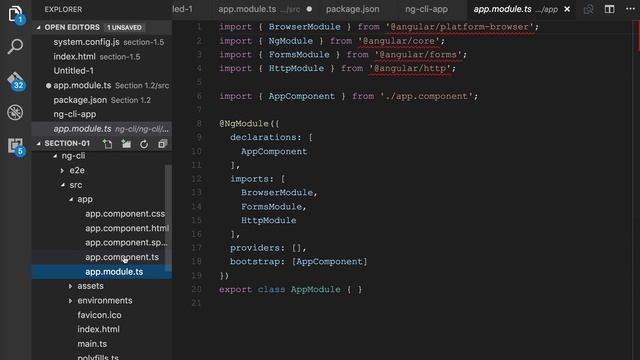This screenshot has height=360, width=640.
Task: Click the explorer vertical scrollbar
Action: [168, 218]
